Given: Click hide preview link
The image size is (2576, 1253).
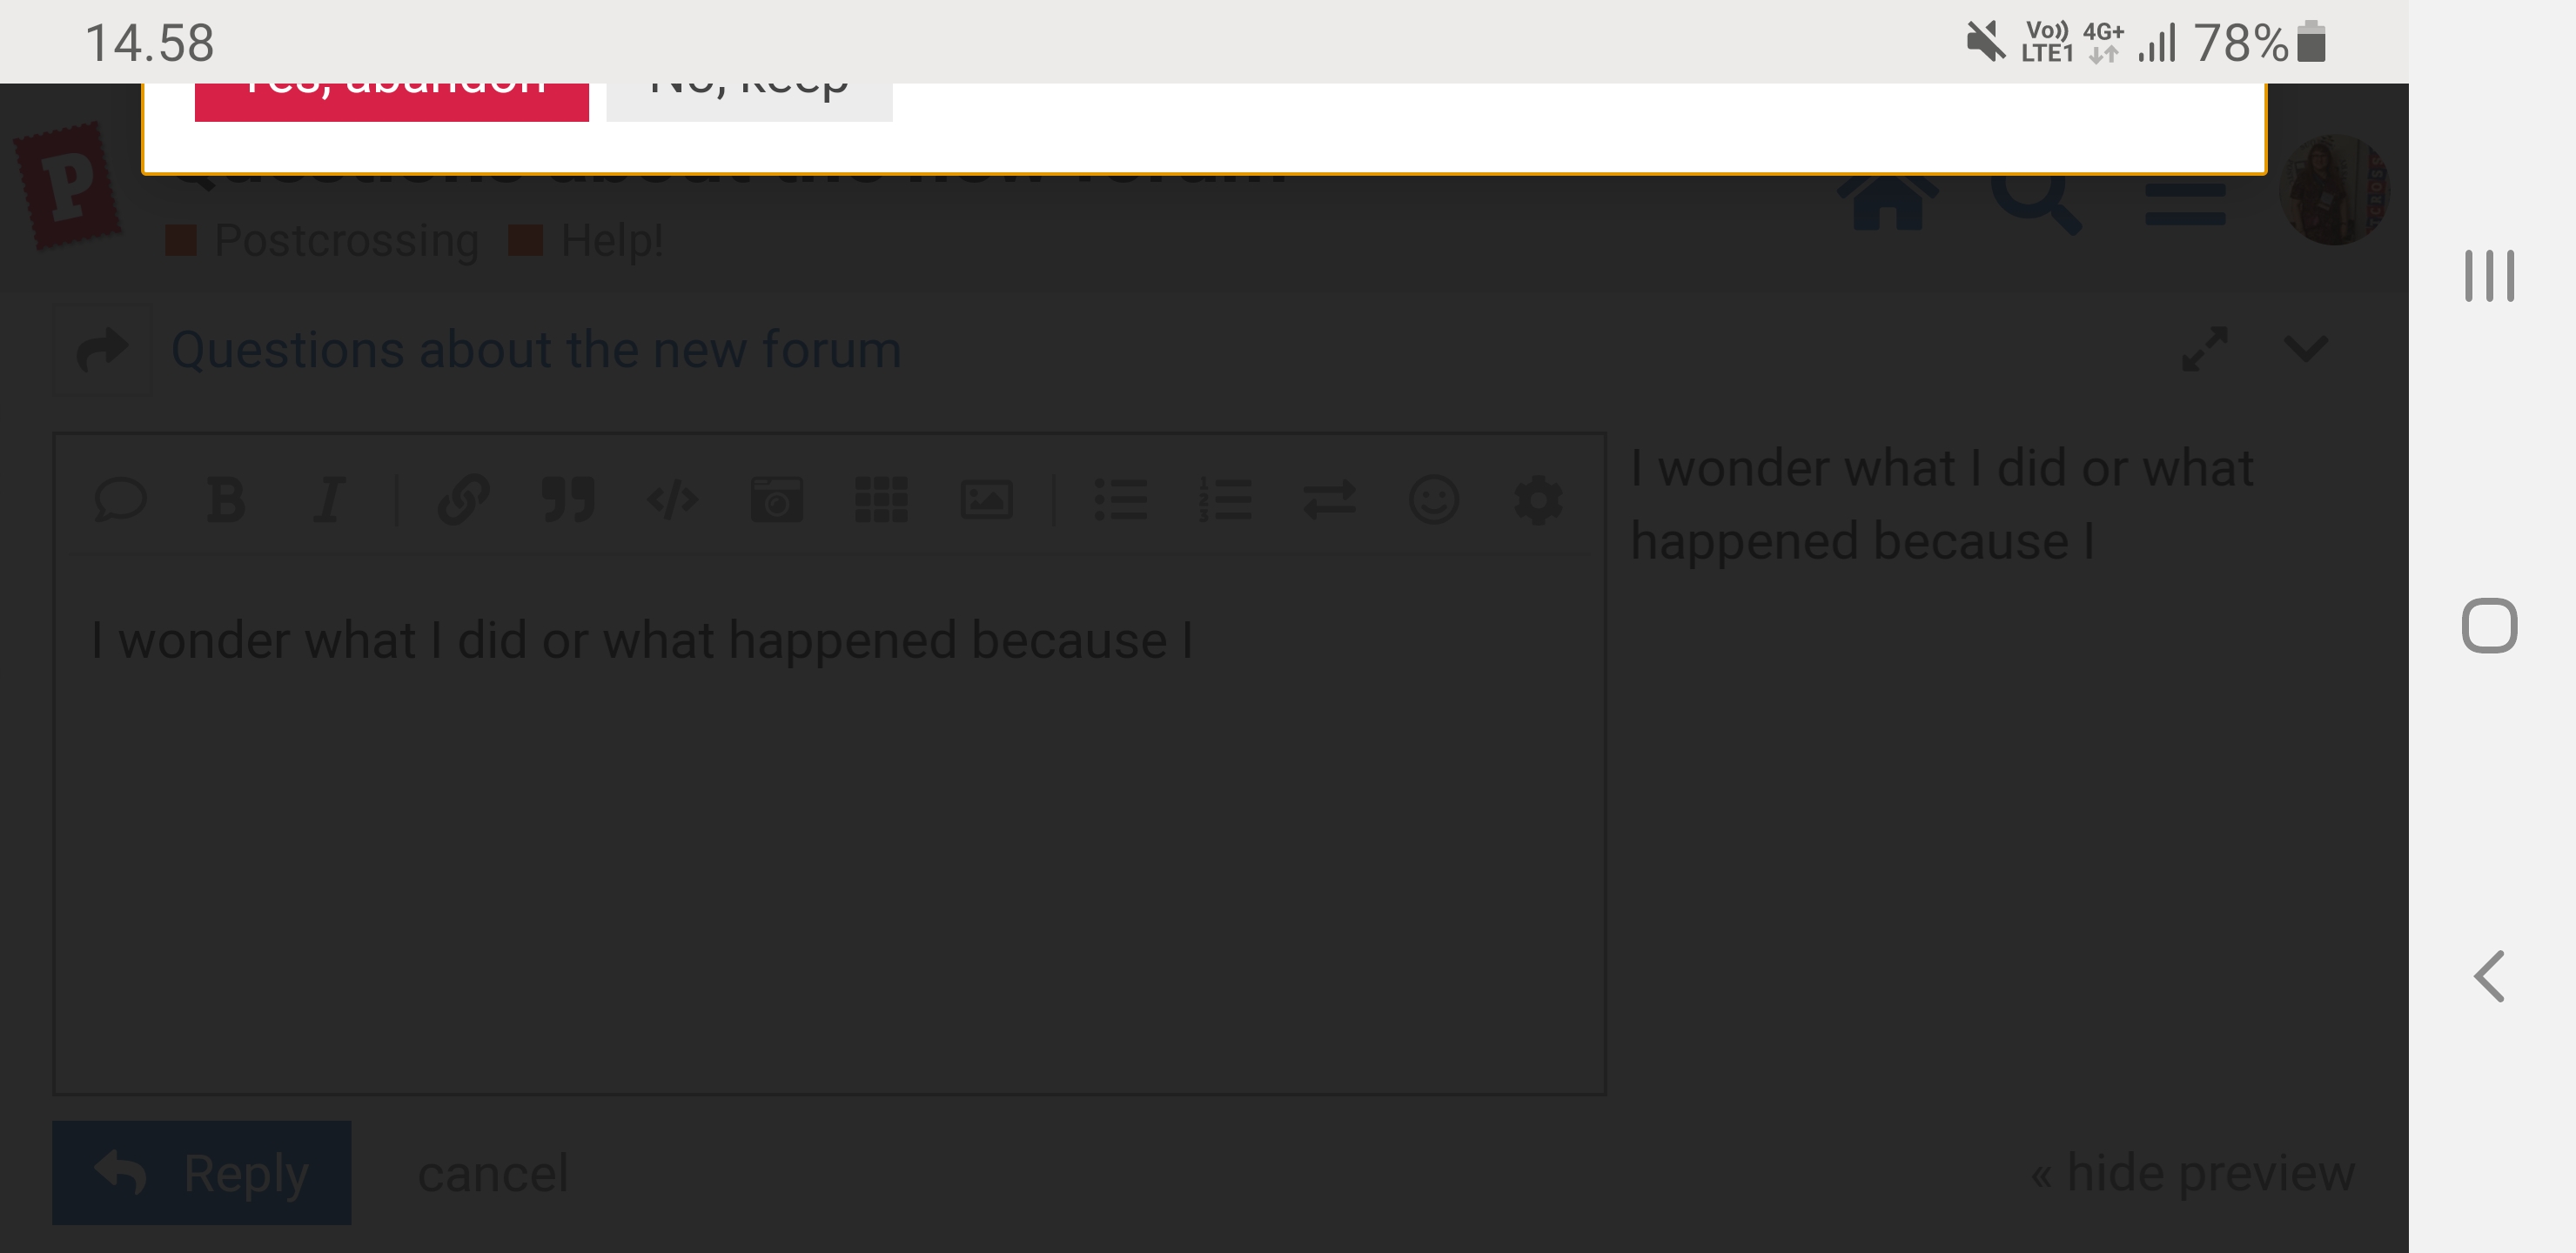Looking at the screenshot, I should pyautogui.click(x=2192, y=1172).
